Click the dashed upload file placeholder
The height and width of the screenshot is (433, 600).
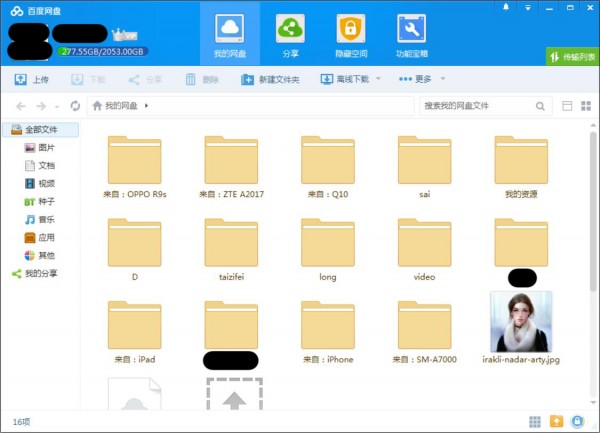click(x=234, y=394)
